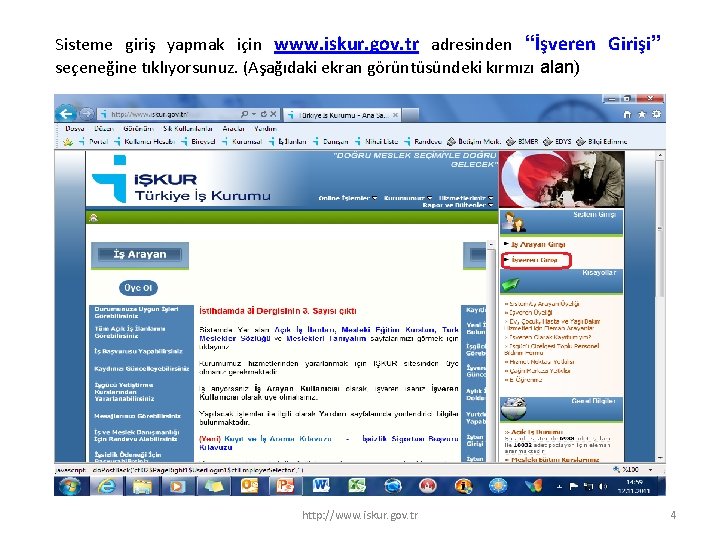Click the İş Arayan Girişi link
This screenshot has height=540, width=720.
537,244
